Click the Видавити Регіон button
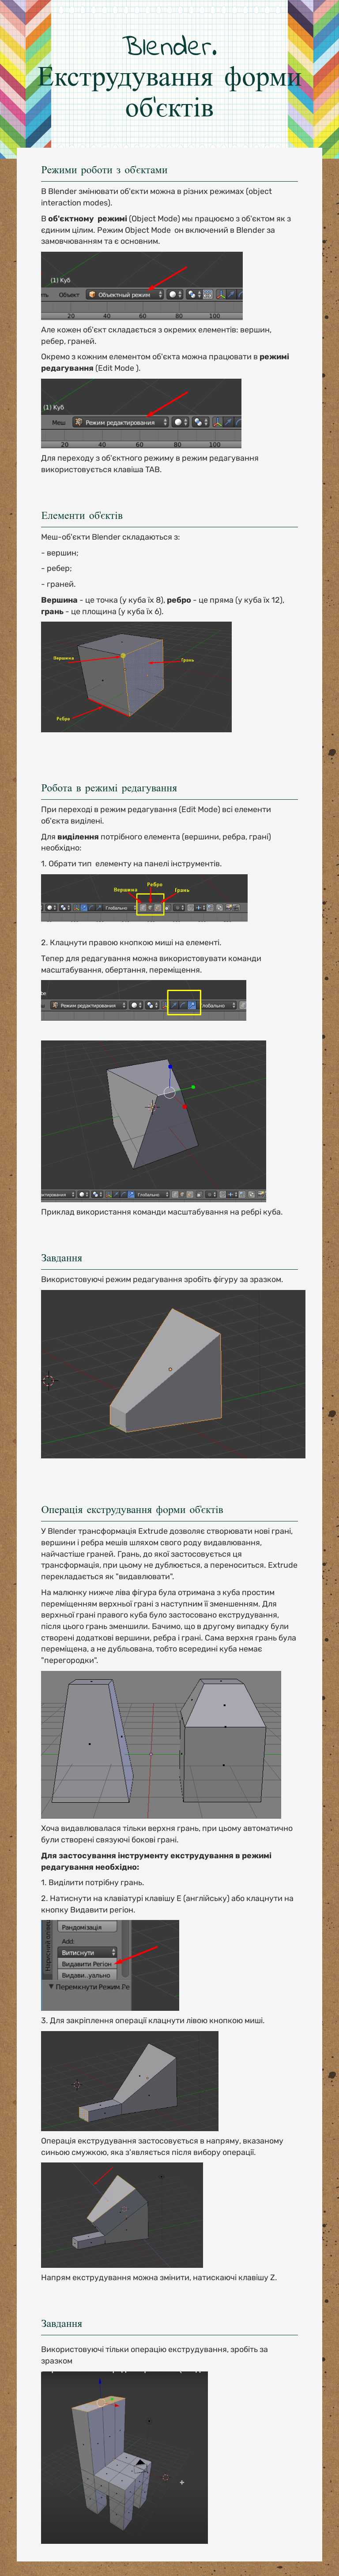The width and height of the screenshot is (339, 2576). [87, 1964]
